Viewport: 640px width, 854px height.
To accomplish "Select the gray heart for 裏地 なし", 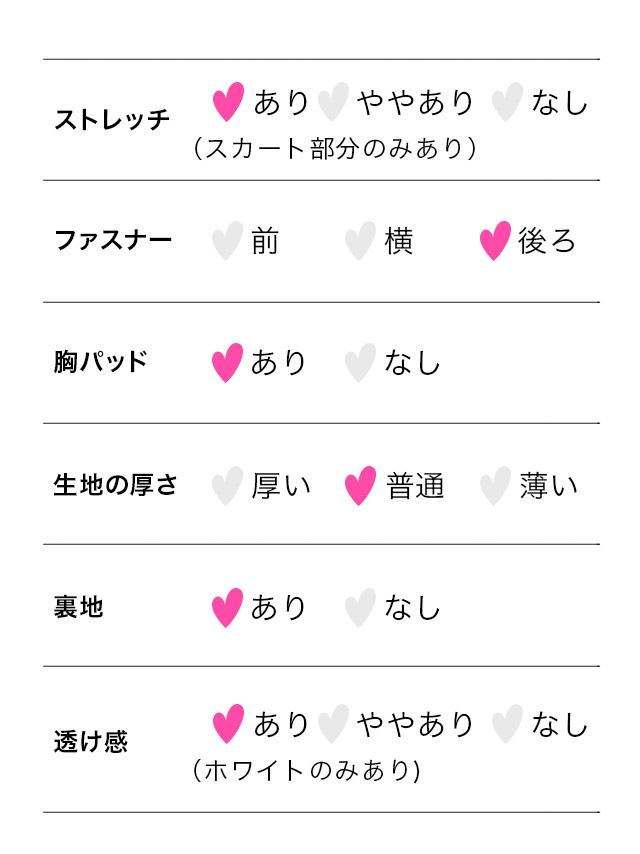I will pos(360,608).
